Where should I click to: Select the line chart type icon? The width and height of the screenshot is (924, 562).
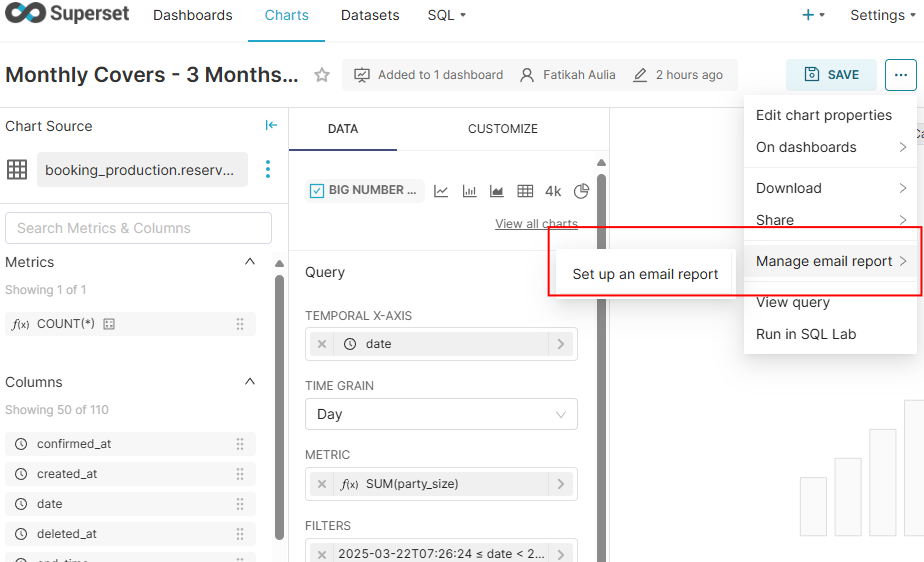[441, 191]
